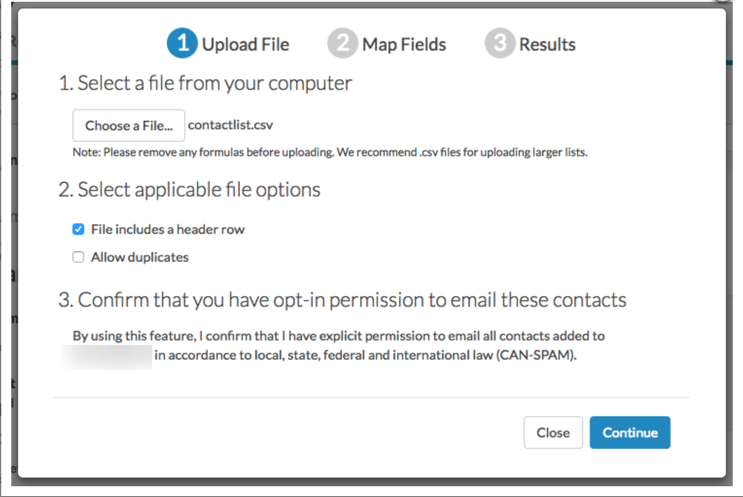Click the blue step 1 circle icon
The image size is (743, 497).
click(182, 43)
